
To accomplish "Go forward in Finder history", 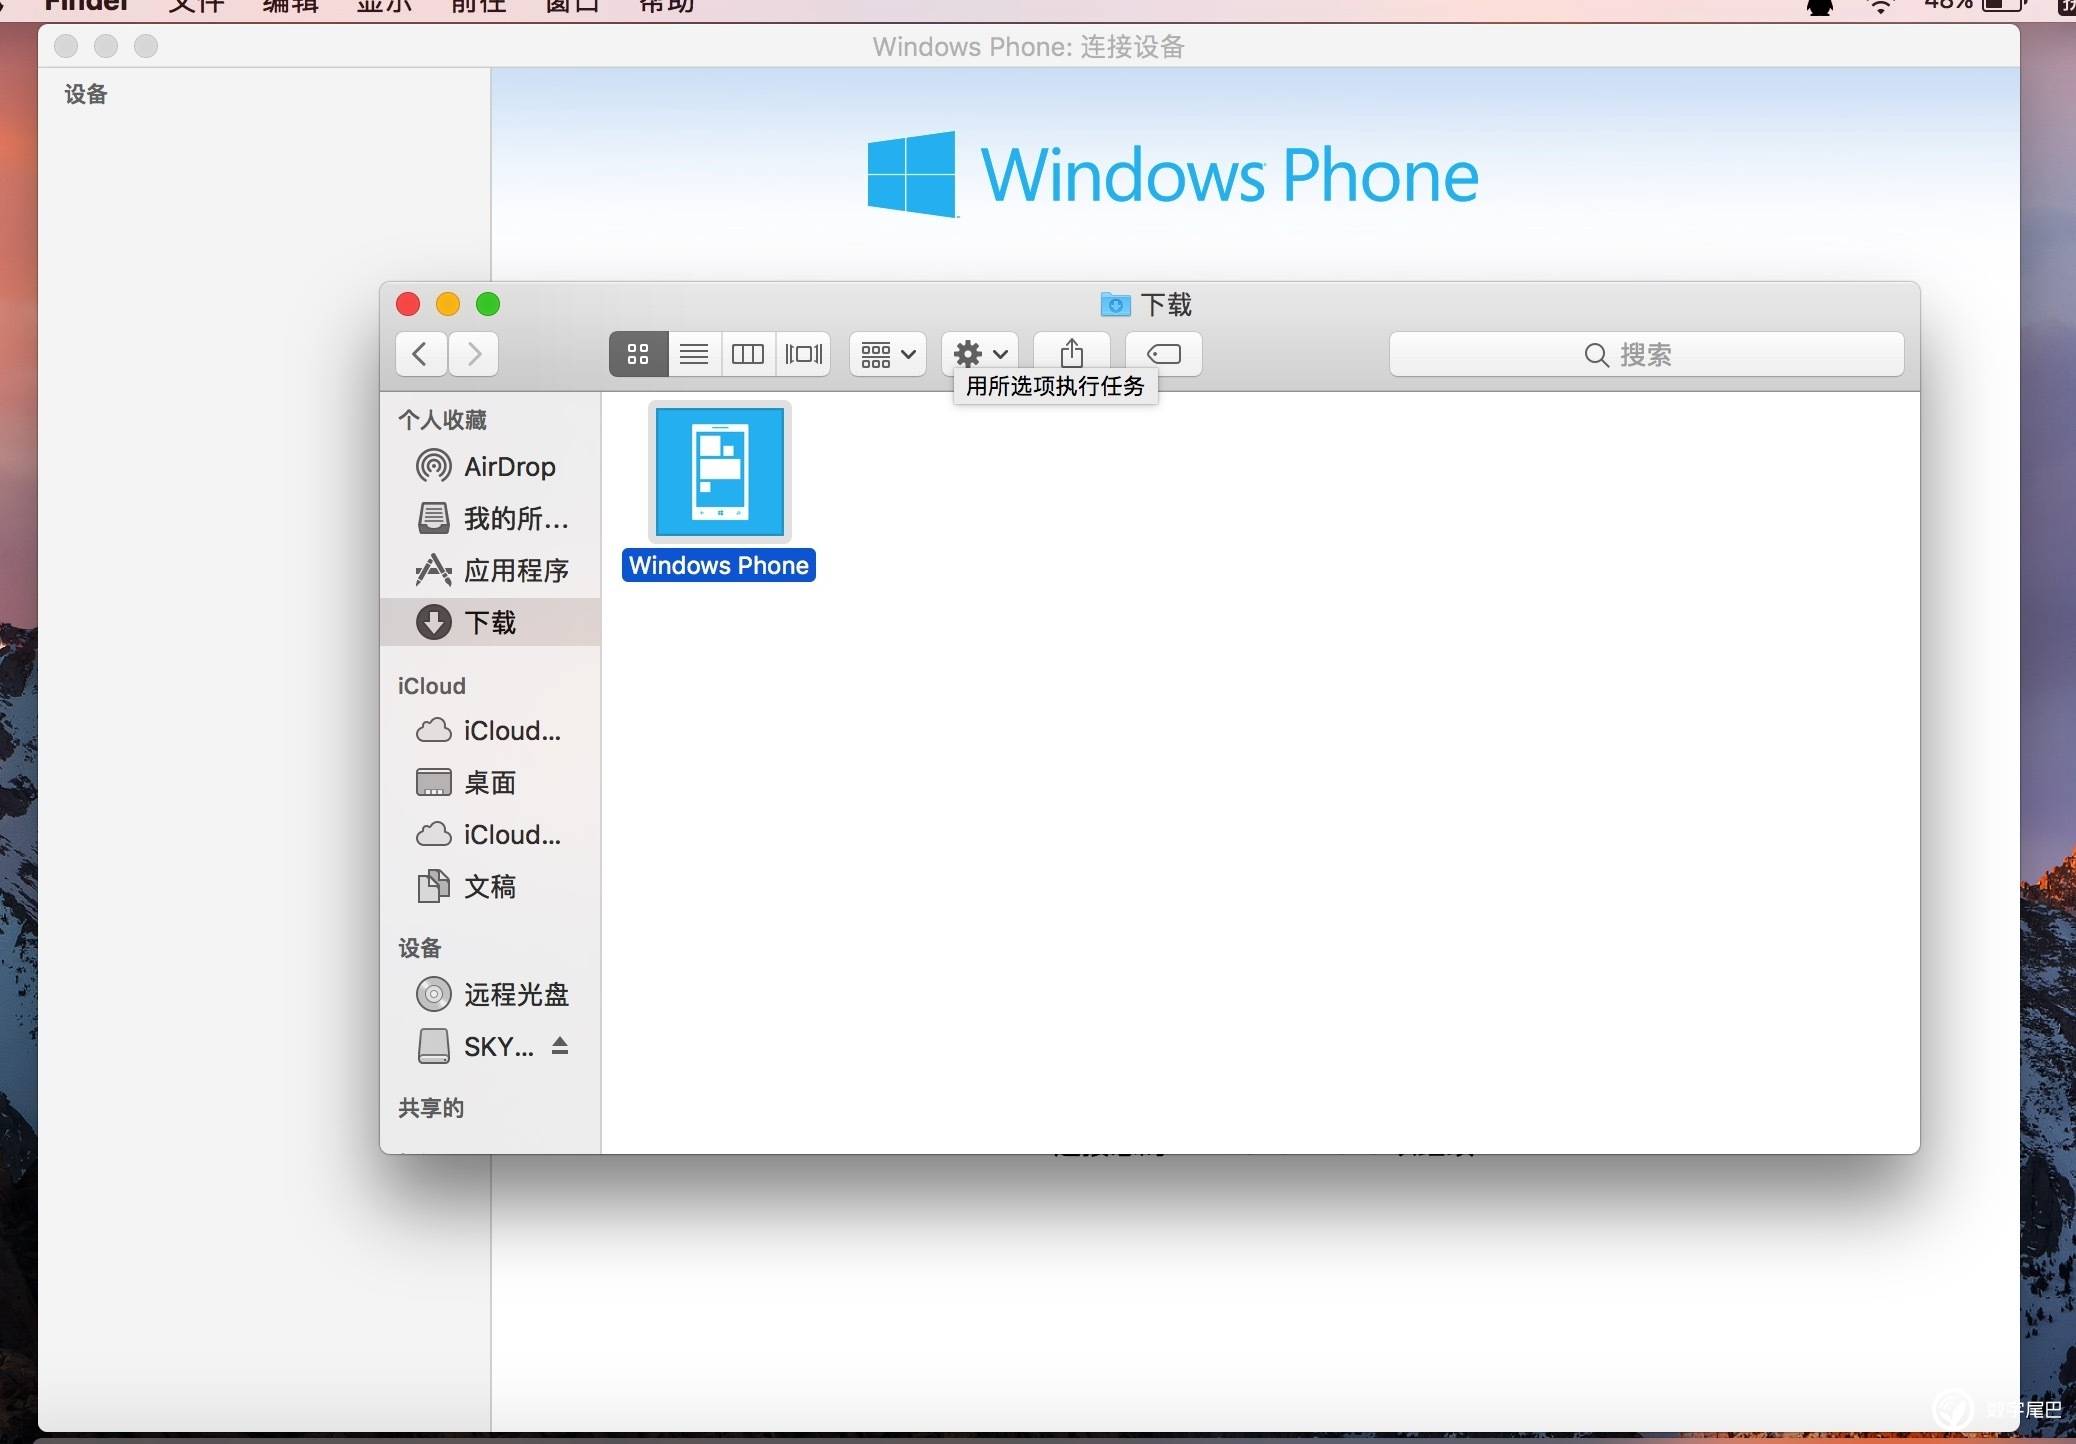I will (474, 354).
